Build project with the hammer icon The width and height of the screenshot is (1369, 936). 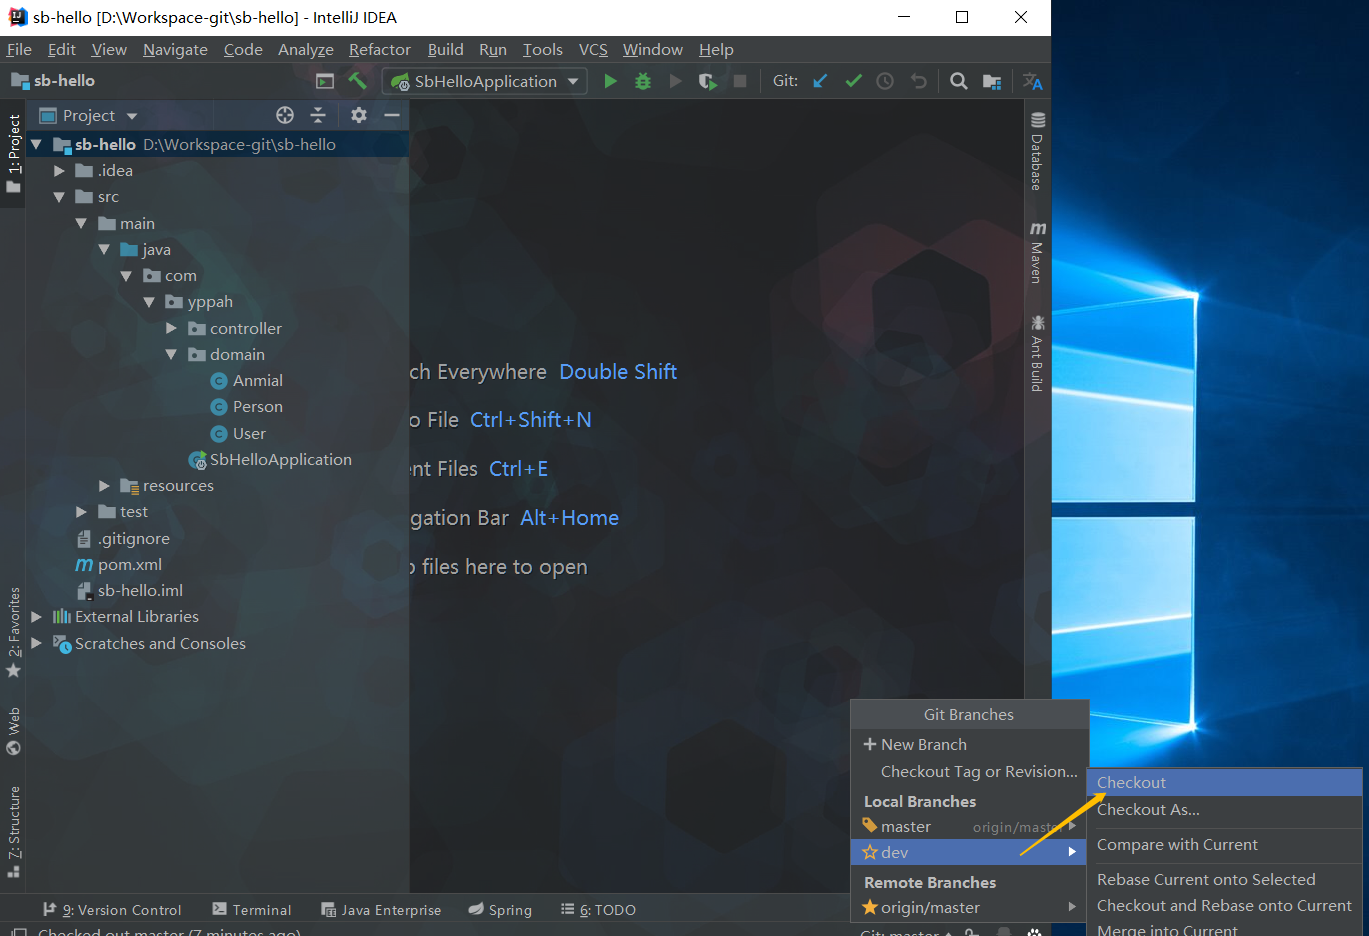point(357,81)
